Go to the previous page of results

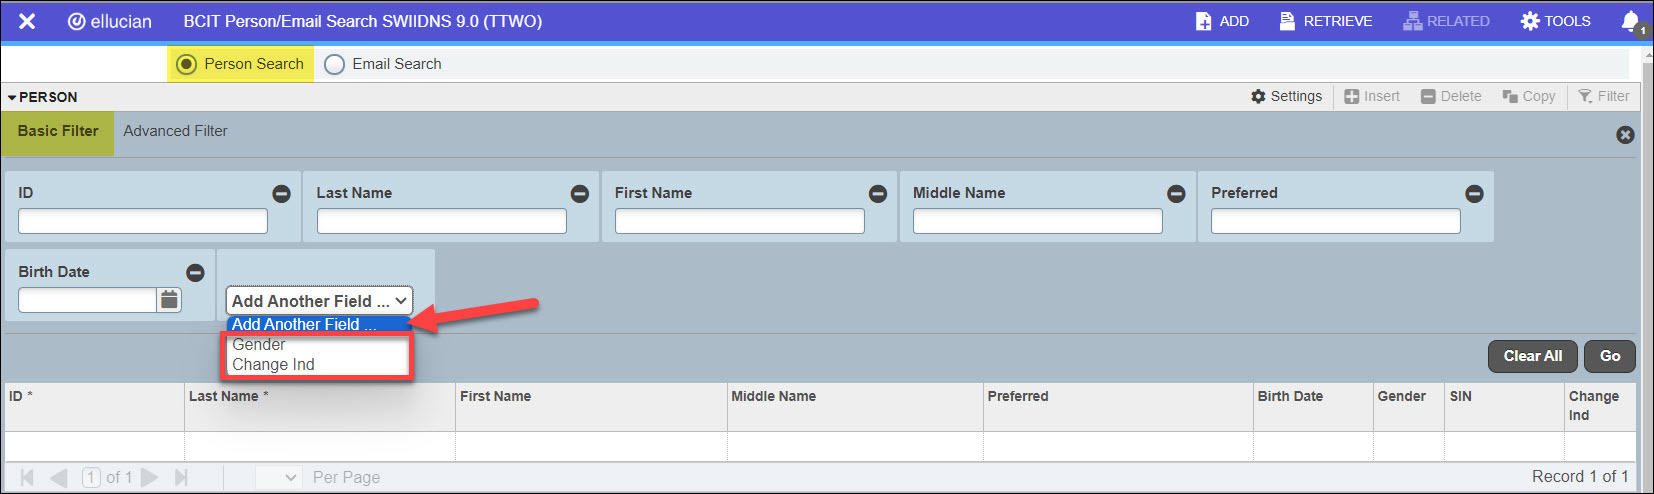tap(59, 478)
